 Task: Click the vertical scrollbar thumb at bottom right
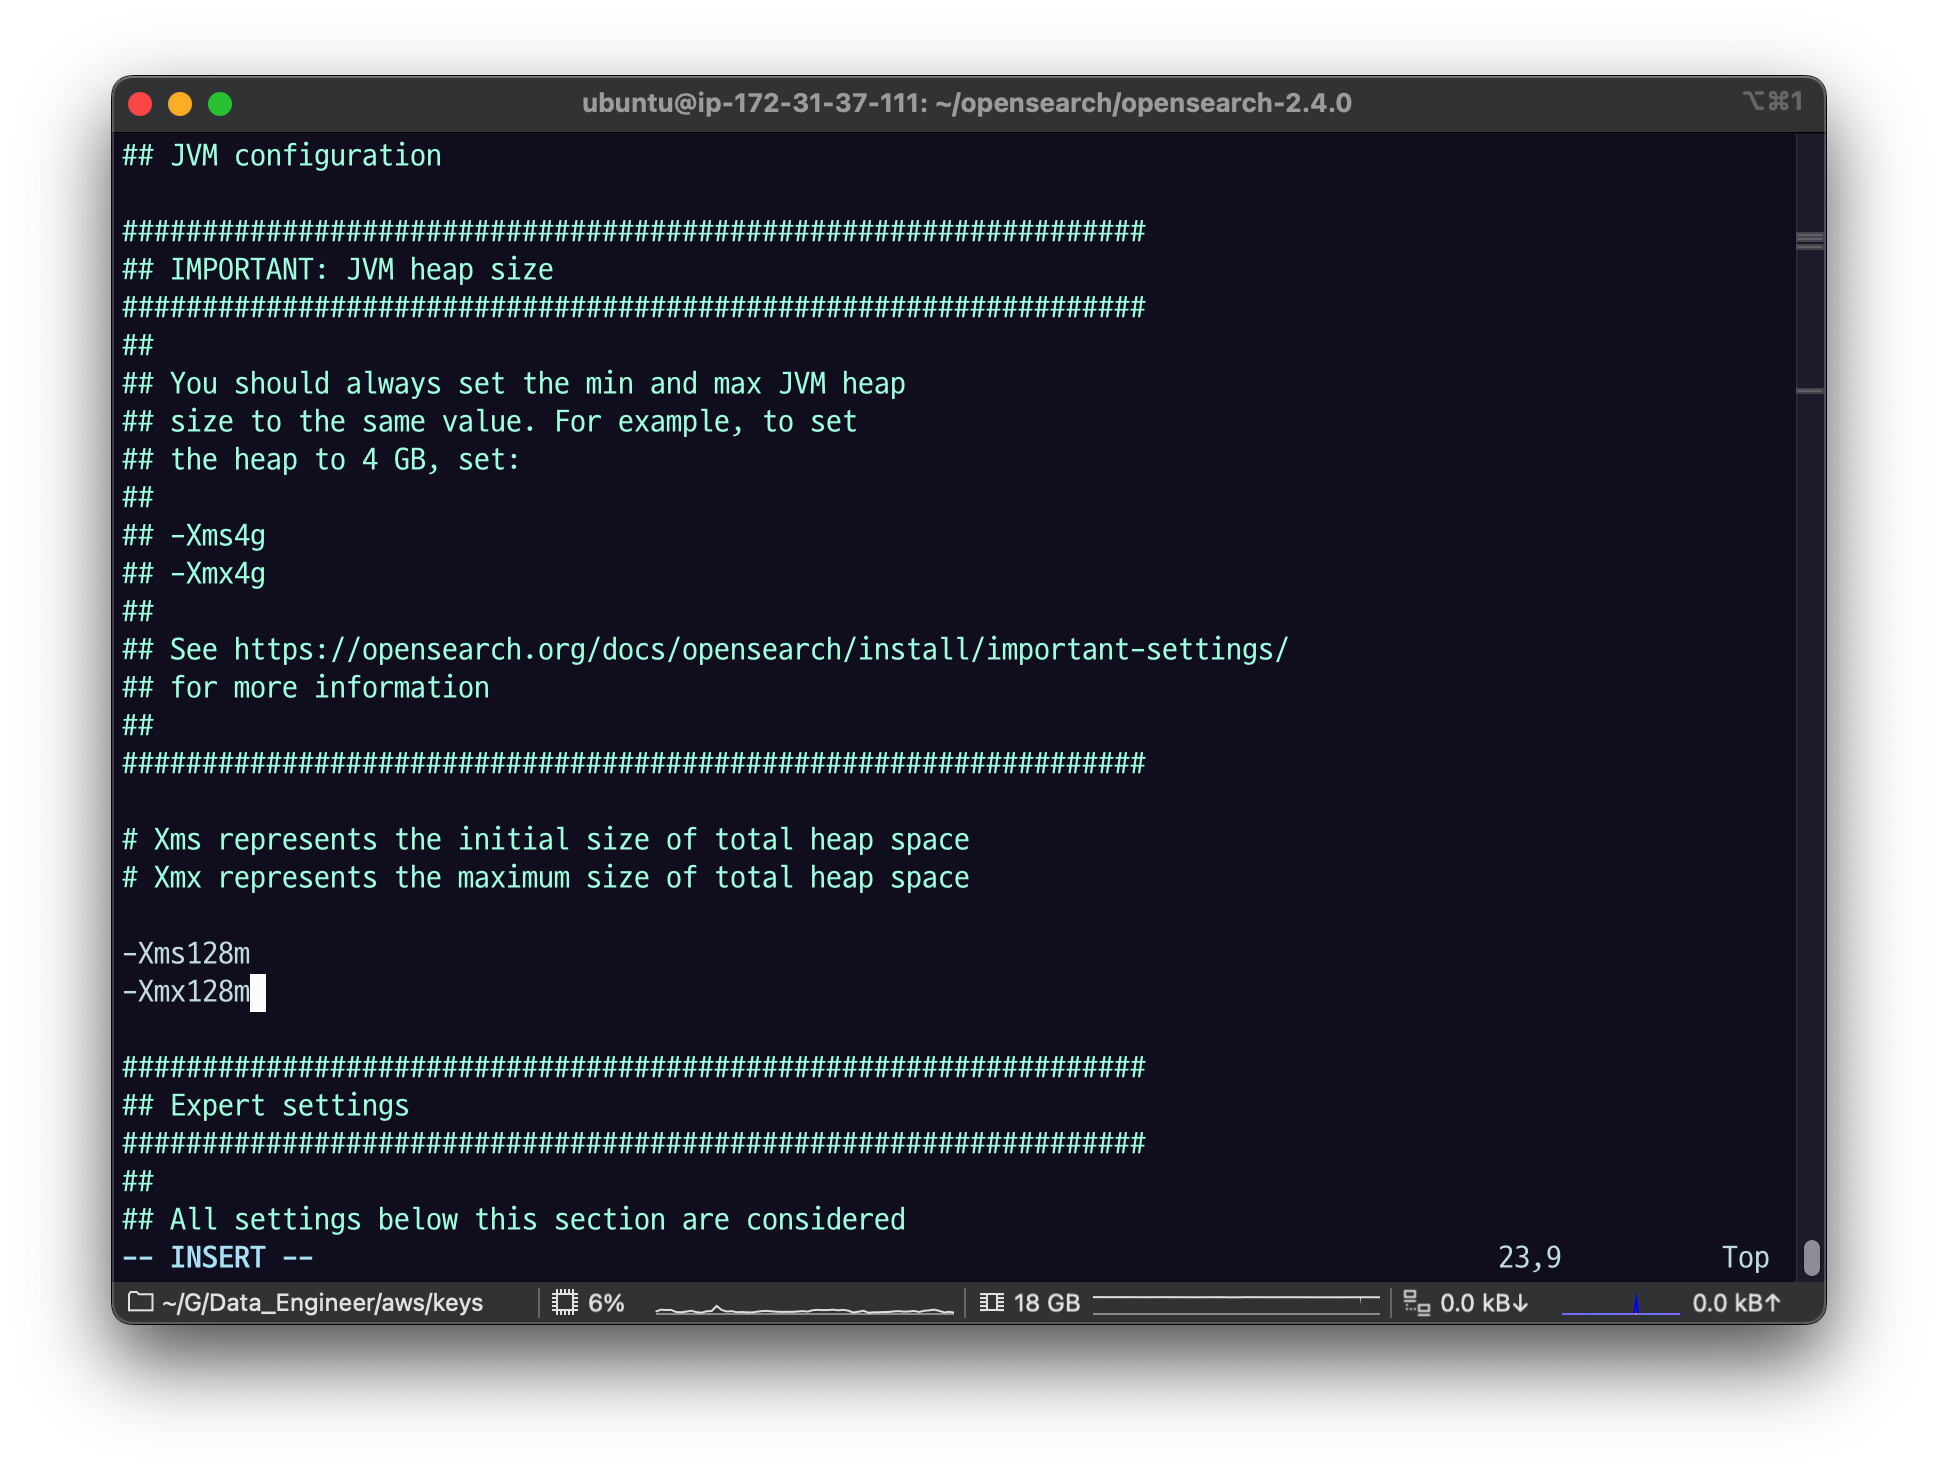click(1811, 1257)
